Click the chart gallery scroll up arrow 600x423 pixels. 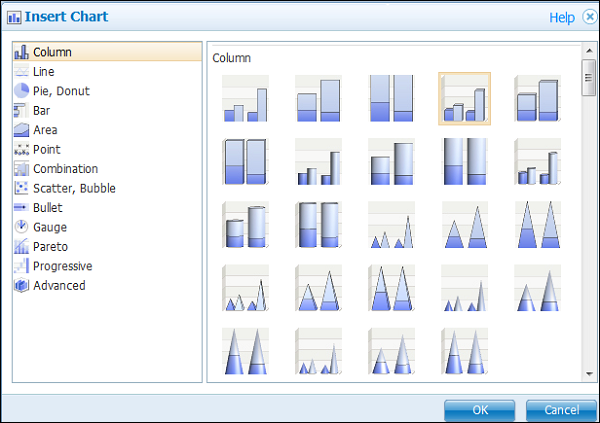(589, 51)
